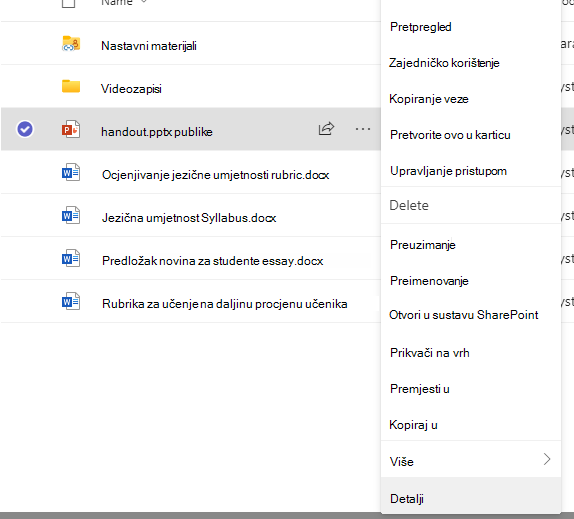Click the Word icon for Predložak novina essay.docx
The width and height of the screenshot is (574, 519).
71,258
